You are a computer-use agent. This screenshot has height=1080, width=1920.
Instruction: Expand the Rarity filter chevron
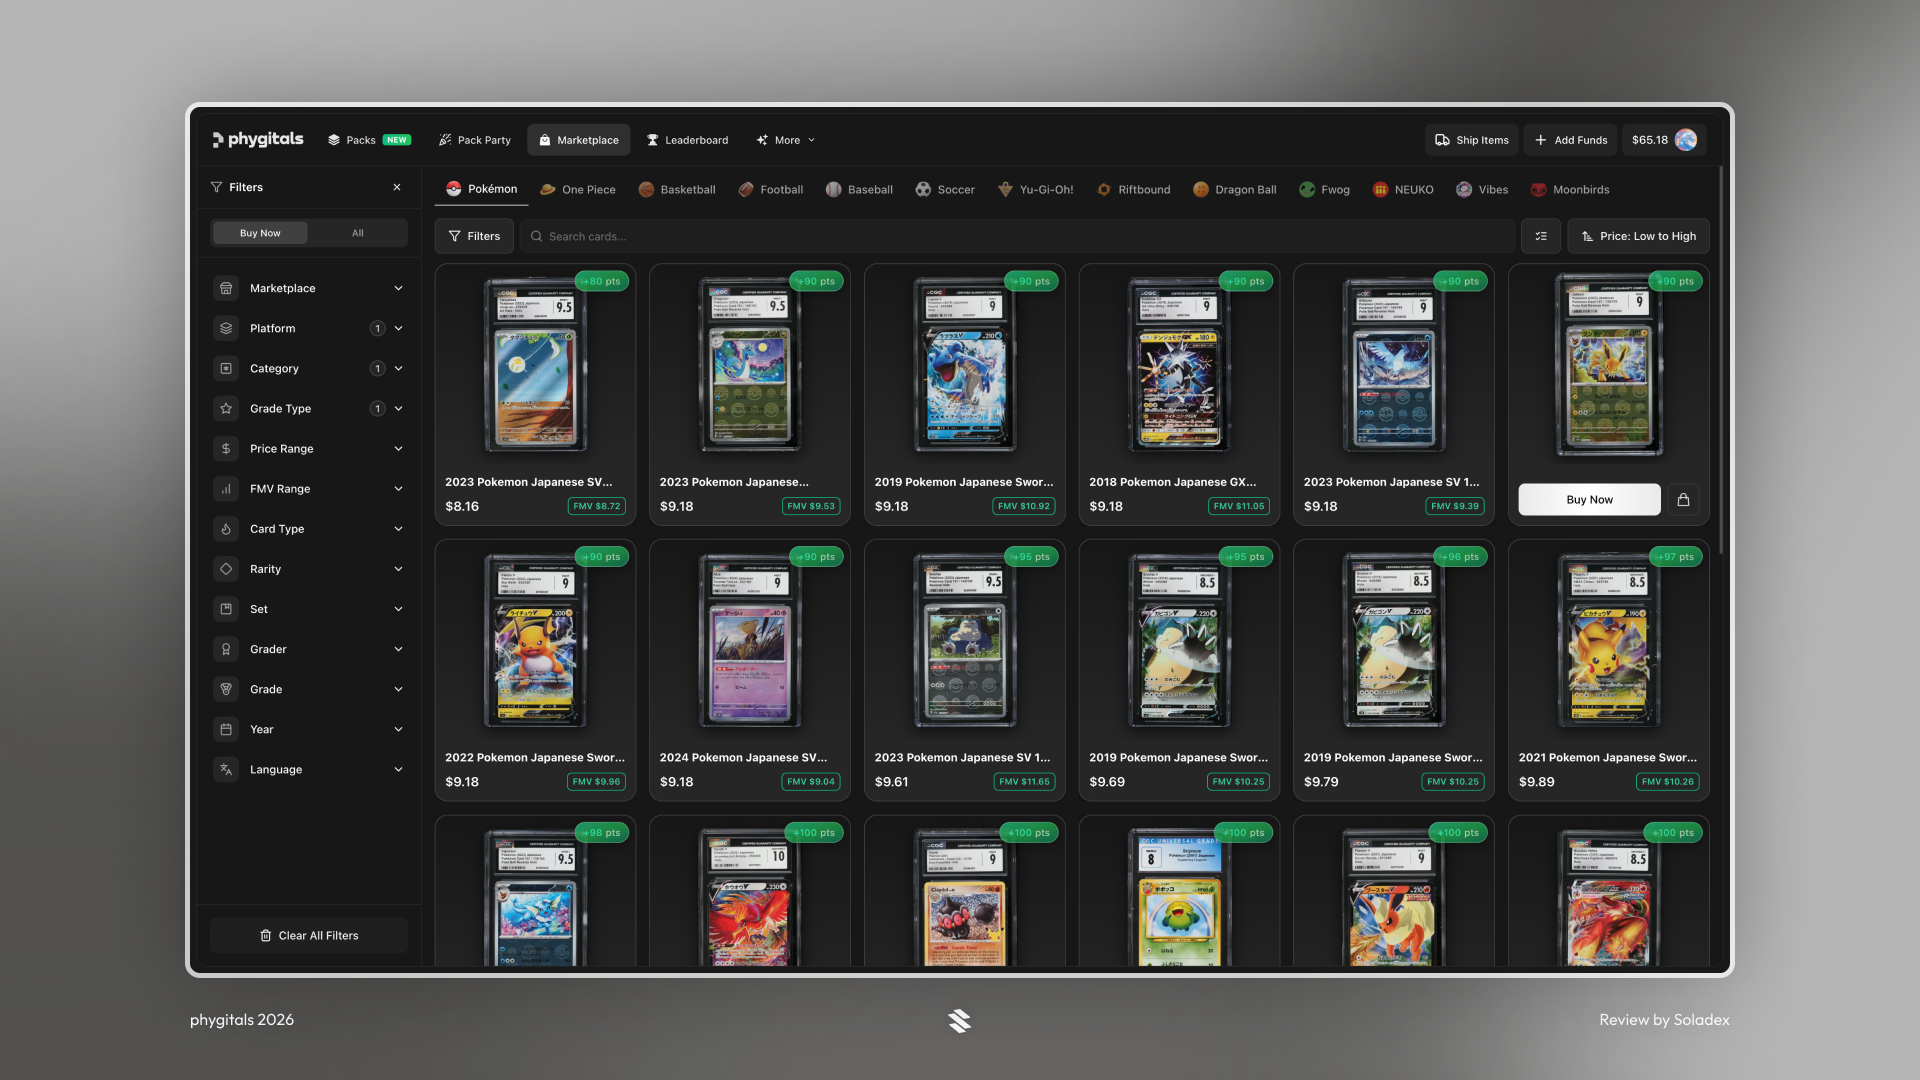tap(398, 569)
